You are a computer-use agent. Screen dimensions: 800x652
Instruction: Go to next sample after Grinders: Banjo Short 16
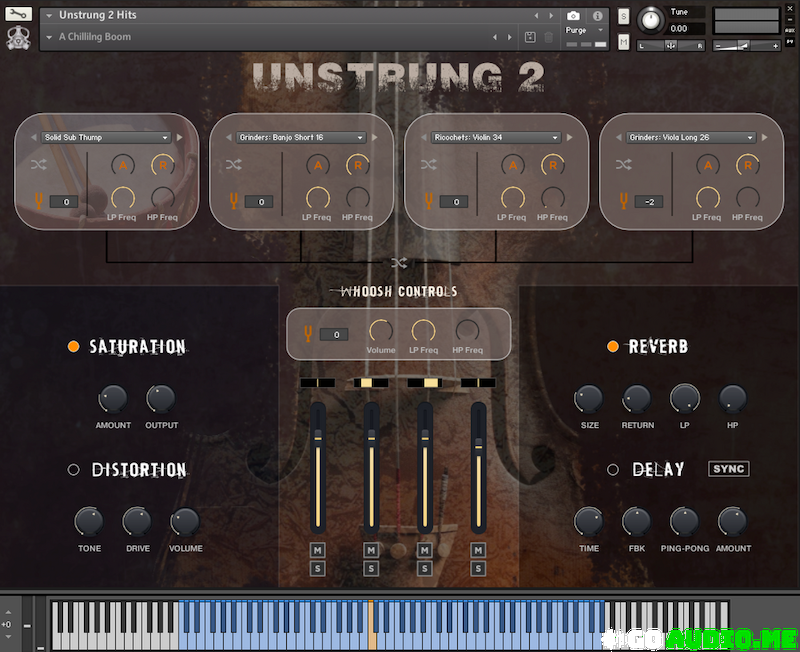tap(374, 137)
